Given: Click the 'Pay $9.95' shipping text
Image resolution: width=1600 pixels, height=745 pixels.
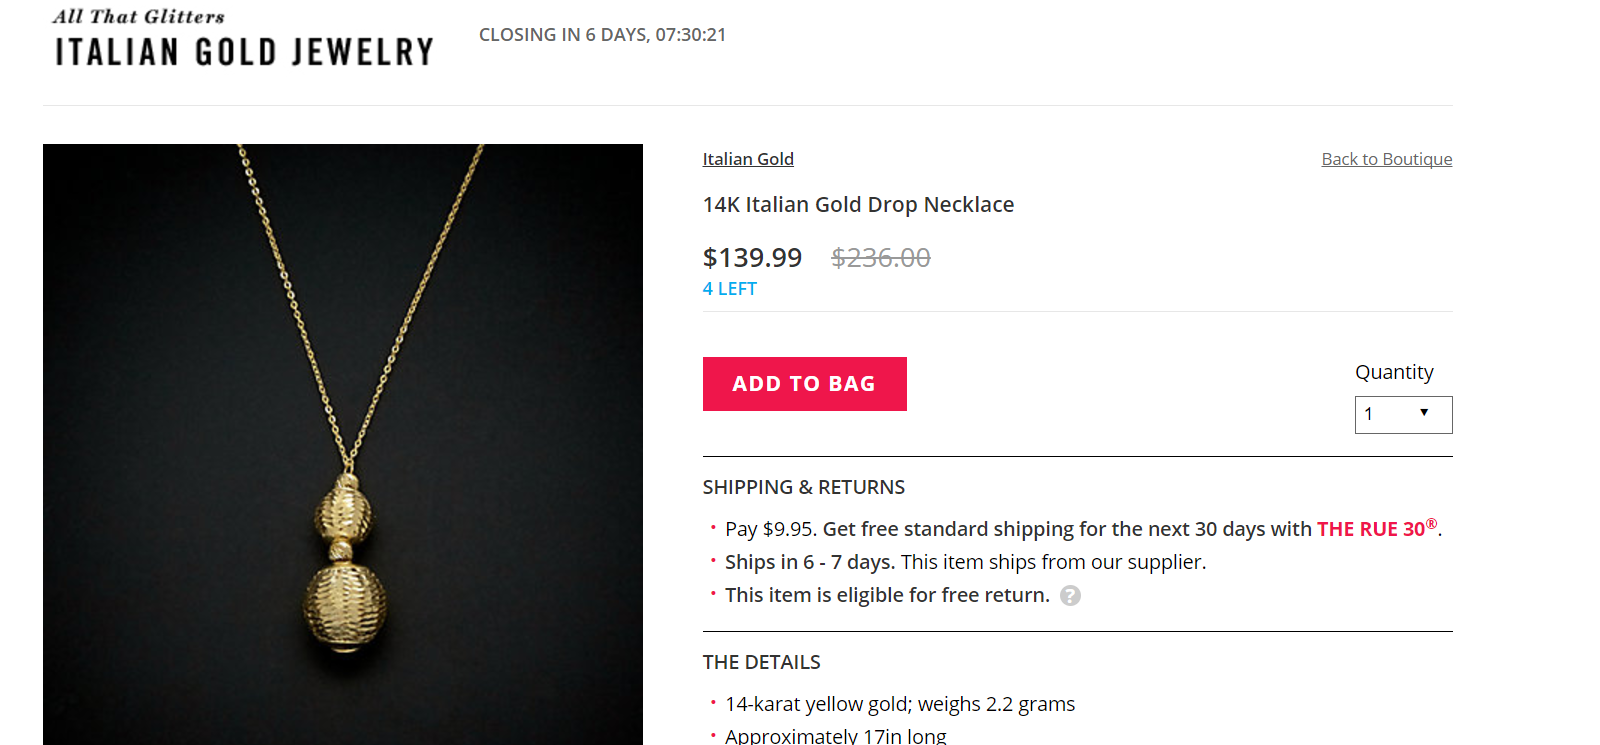Looking at the screenshot, I should [x=770, y=529].
